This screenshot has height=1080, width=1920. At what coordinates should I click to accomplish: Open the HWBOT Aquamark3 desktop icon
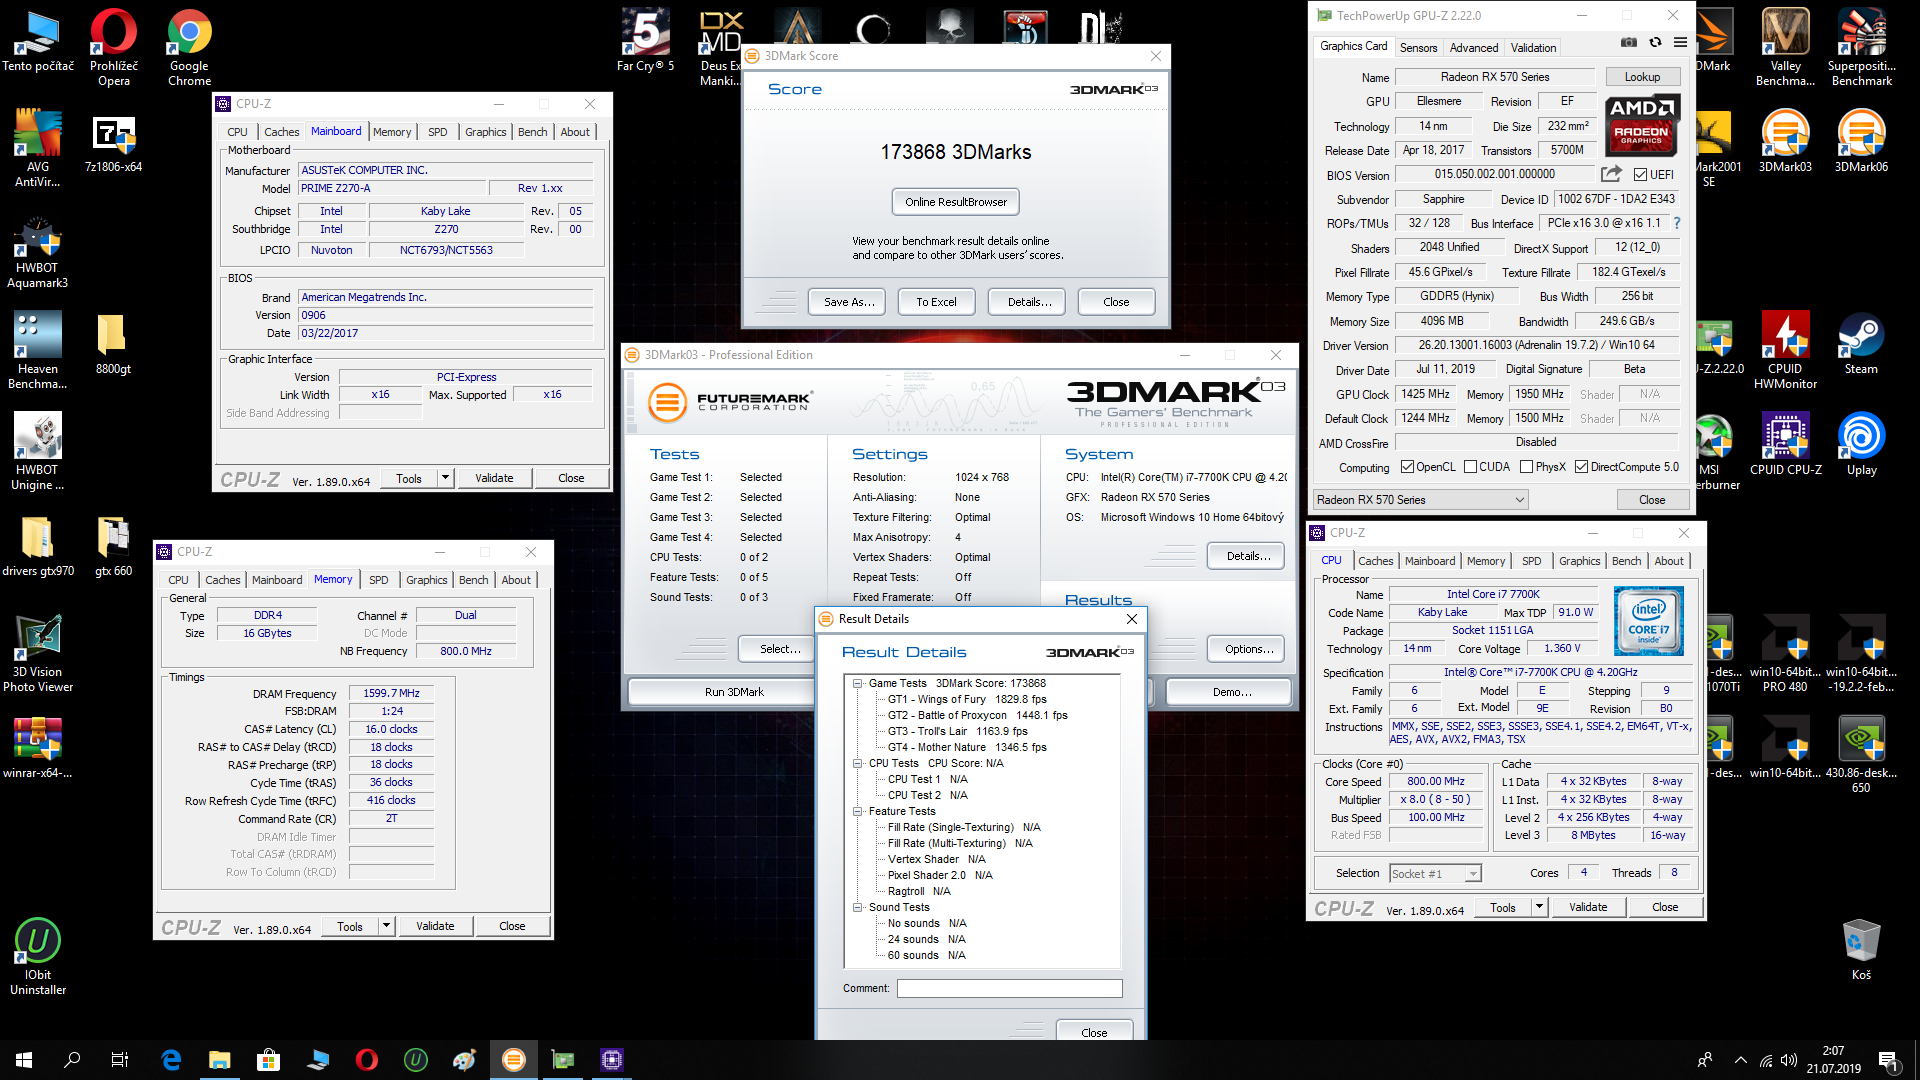[x=37, y=249]
